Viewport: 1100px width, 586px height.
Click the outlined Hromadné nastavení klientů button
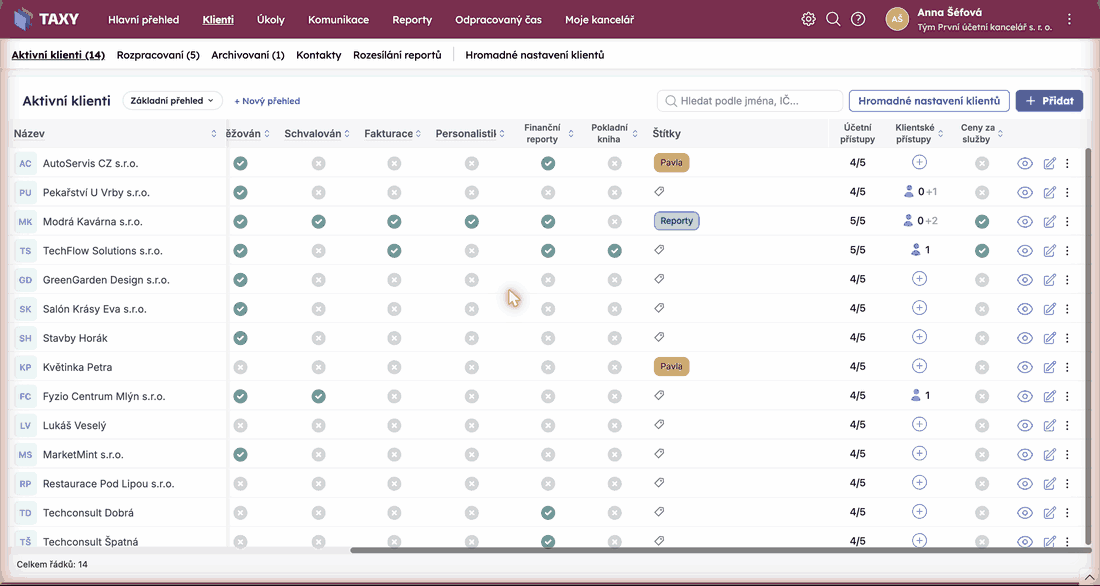coord(929,101)
